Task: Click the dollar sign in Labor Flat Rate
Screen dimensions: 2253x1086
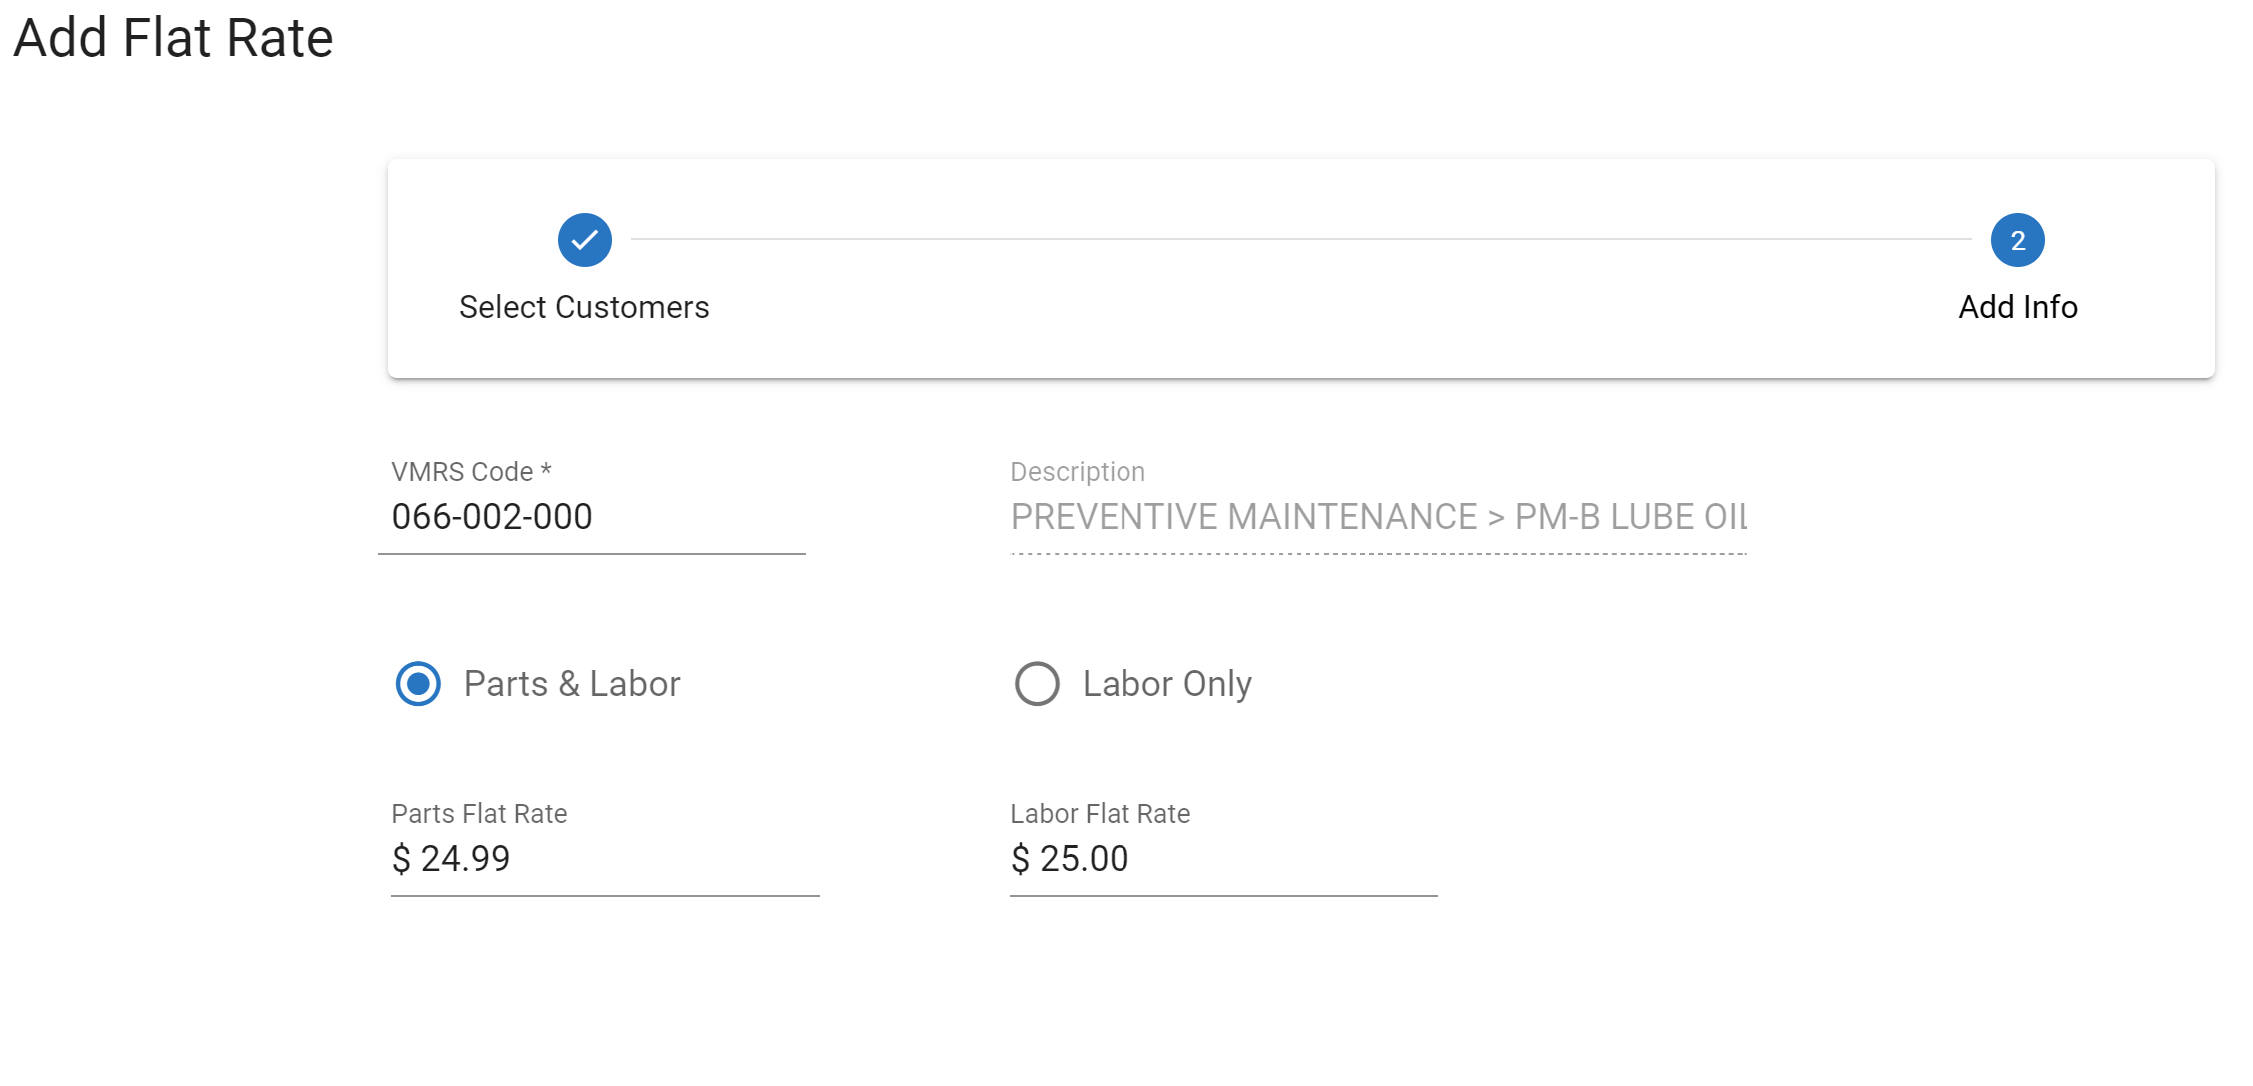Action: point(1020,859)
